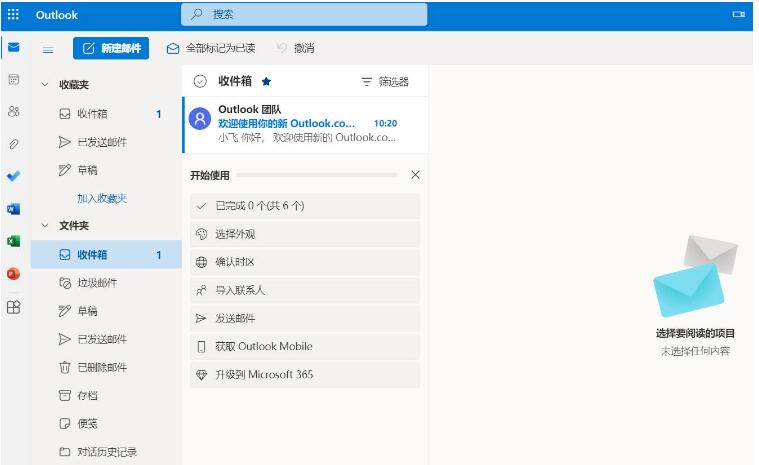Launch the Word app icon
The height and width of the screenshot is (465, 759).
pyautogui.click(x=13, y=209)
